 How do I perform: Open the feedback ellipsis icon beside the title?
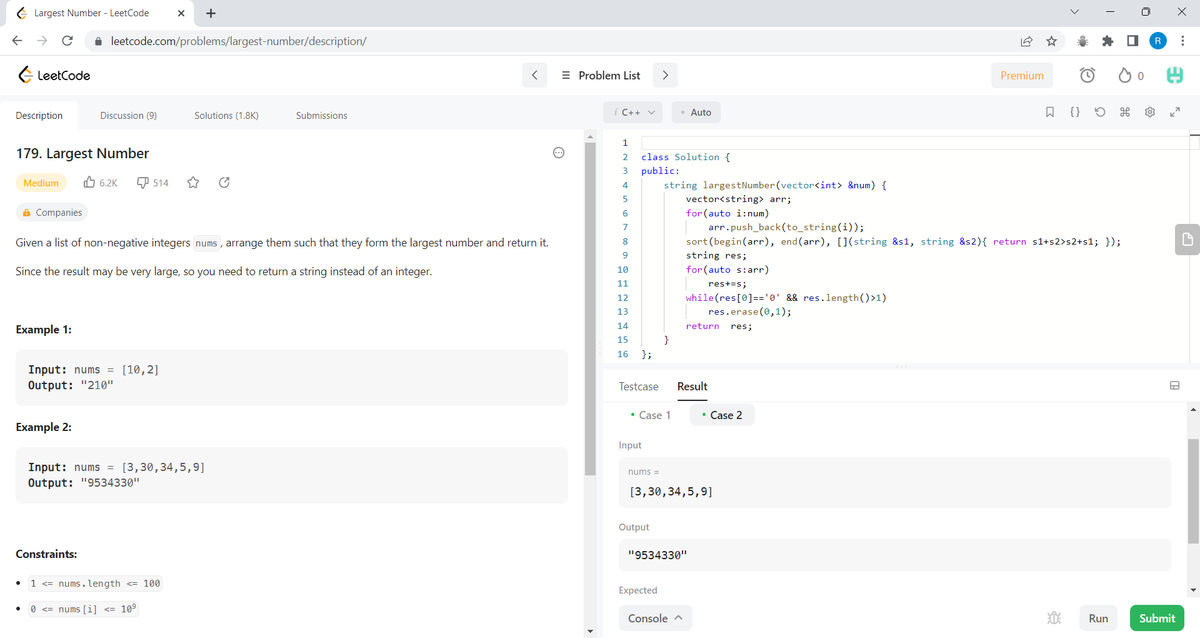(559, 153)
